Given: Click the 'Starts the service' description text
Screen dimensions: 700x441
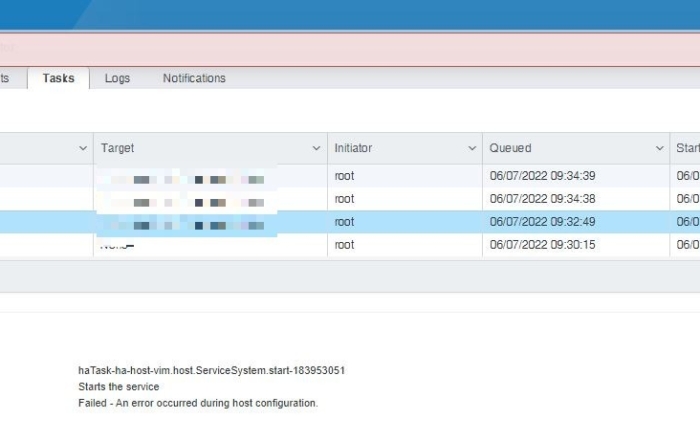Looking at the screenshot, I should (x=119, y=387).
